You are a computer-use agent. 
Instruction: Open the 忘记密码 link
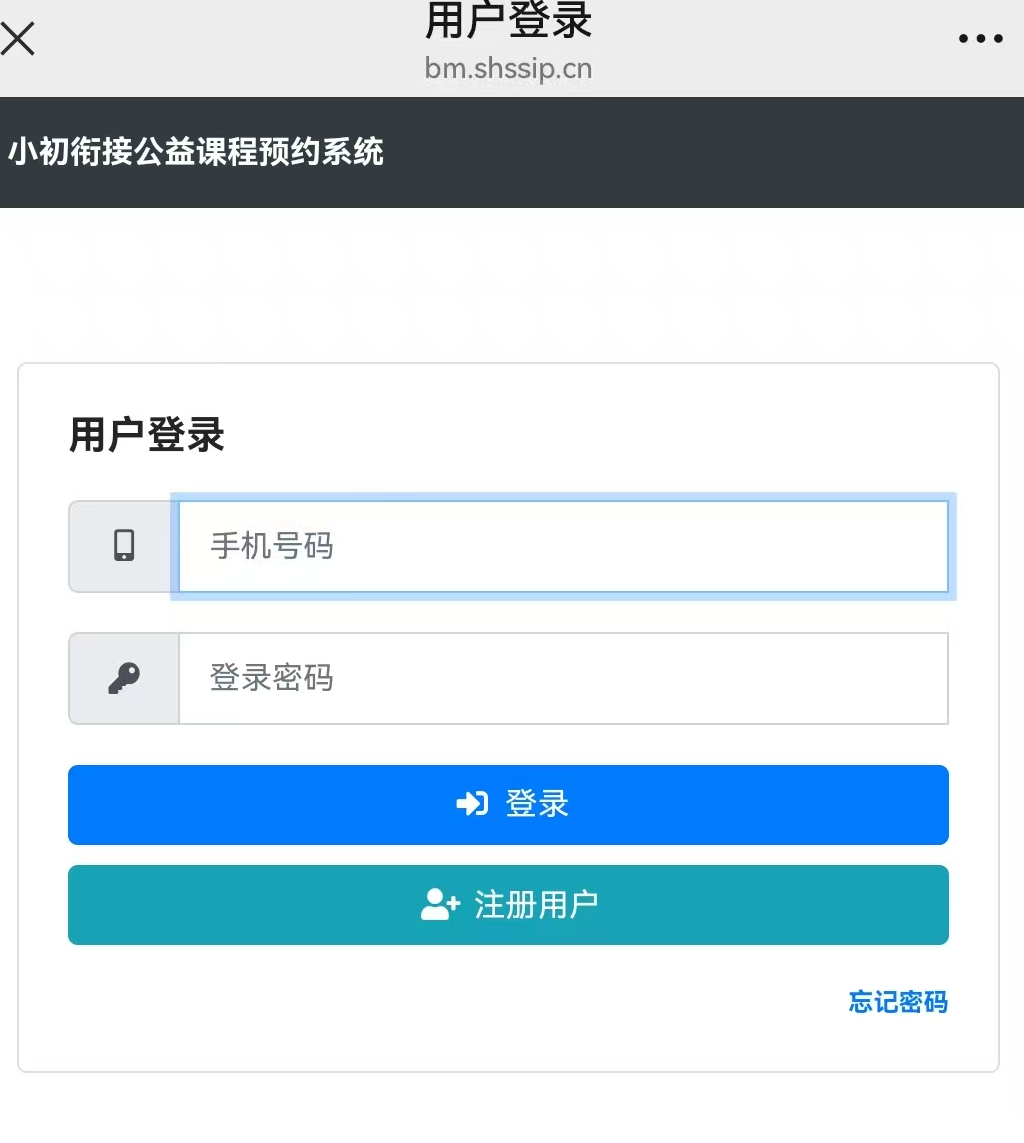(897, 1002)
